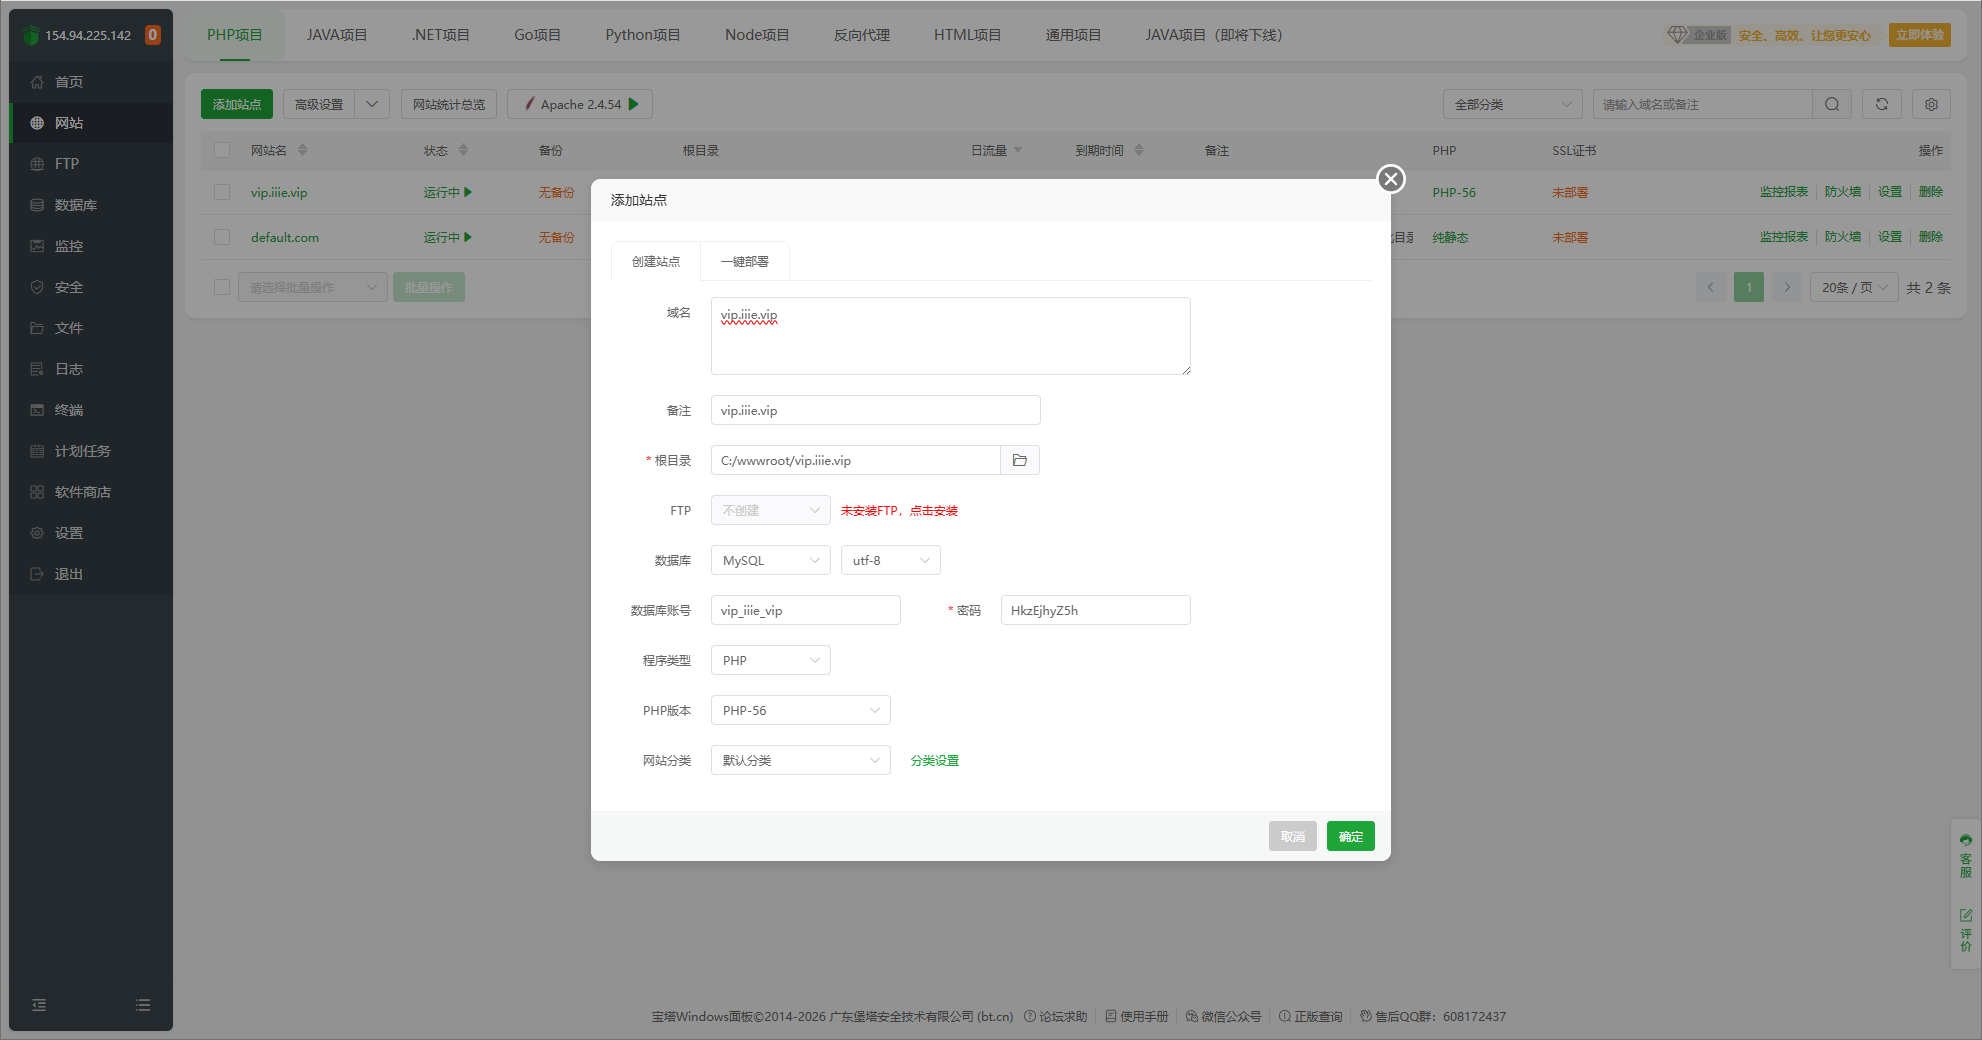Image resolution: width=1982 pixels, height=1040 pixels.
Task: Open the JAVA项目 top tab
Action: [x=336, y=35]
